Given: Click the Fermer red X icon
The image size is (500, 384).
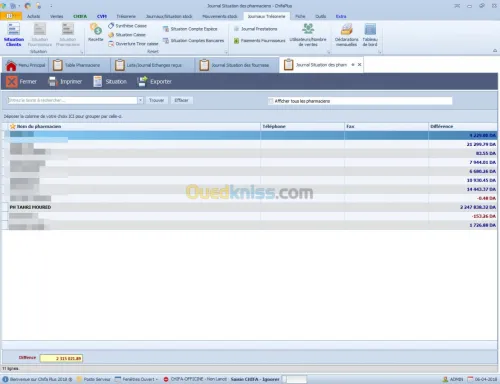Looking at the screenshot, I should 12,81.
